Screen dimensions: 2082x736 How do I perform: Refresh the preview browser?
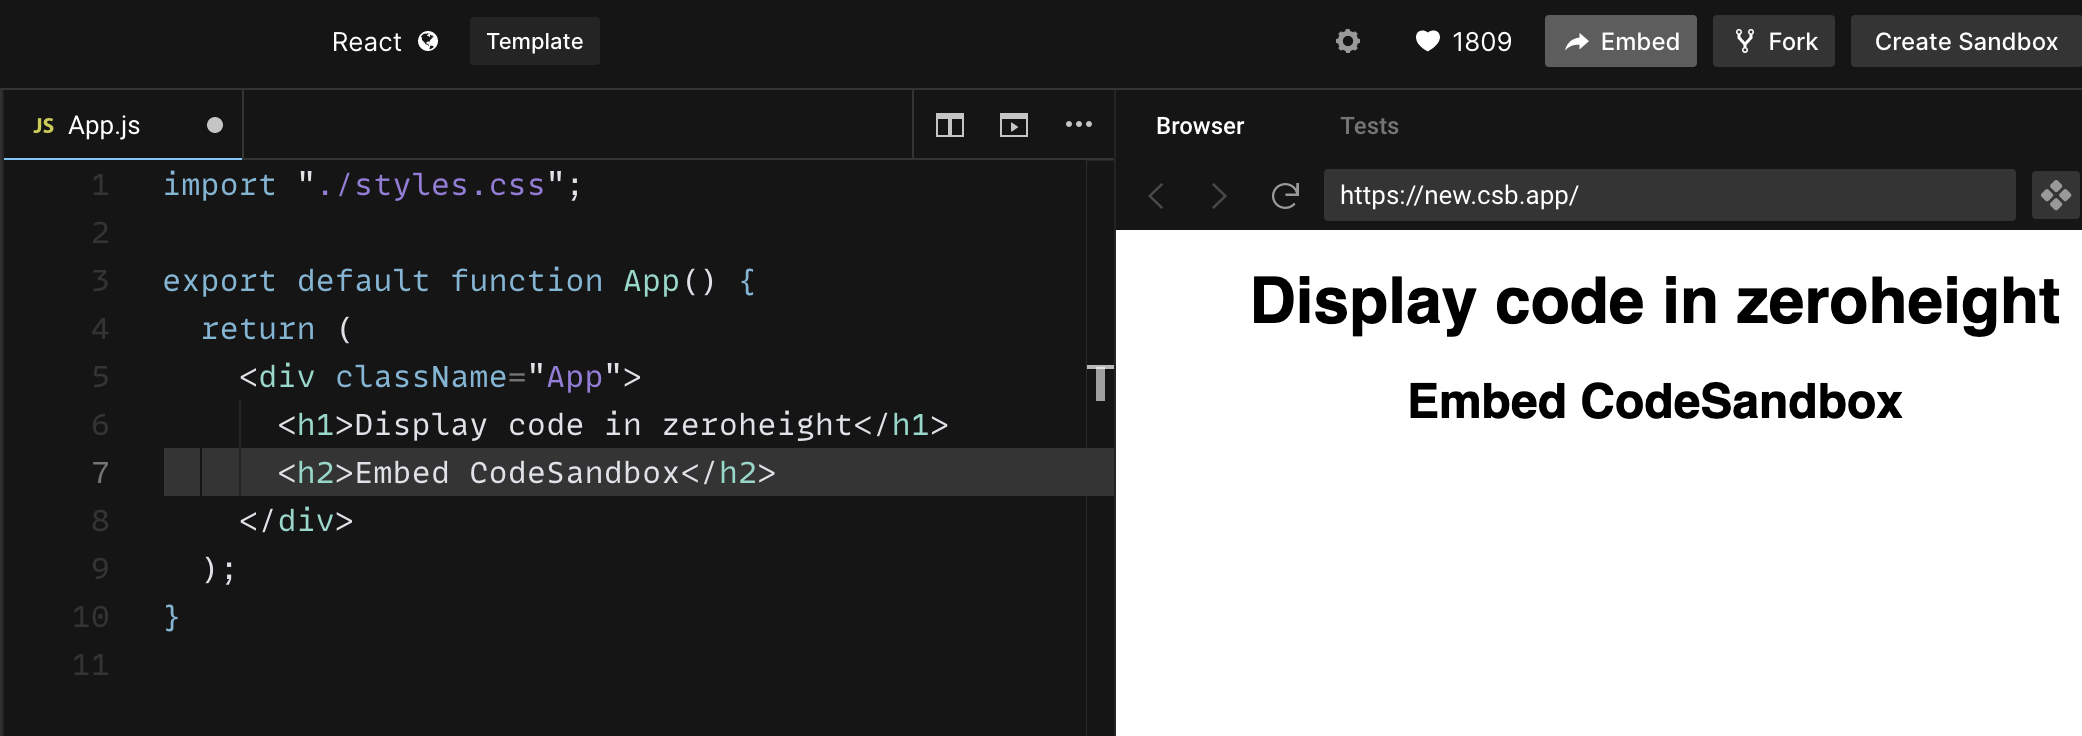tap(1285, 195)
